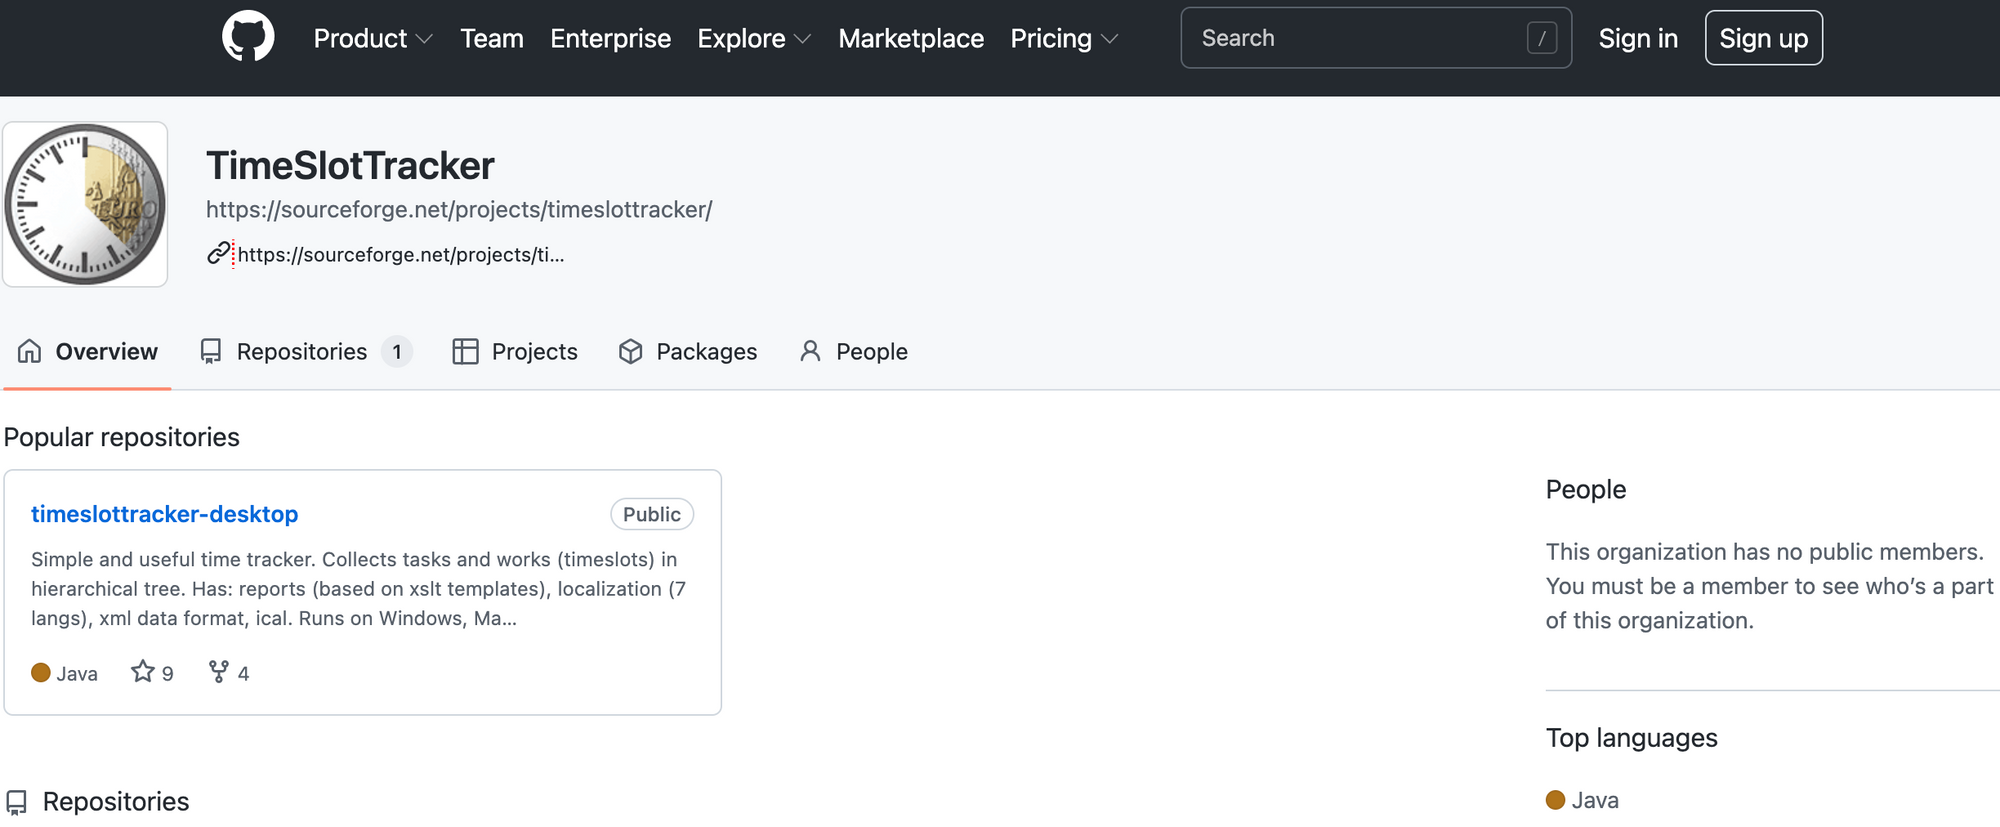Select the Overview tab
The width and height of the screenshot is (2000, 827).
87,351
